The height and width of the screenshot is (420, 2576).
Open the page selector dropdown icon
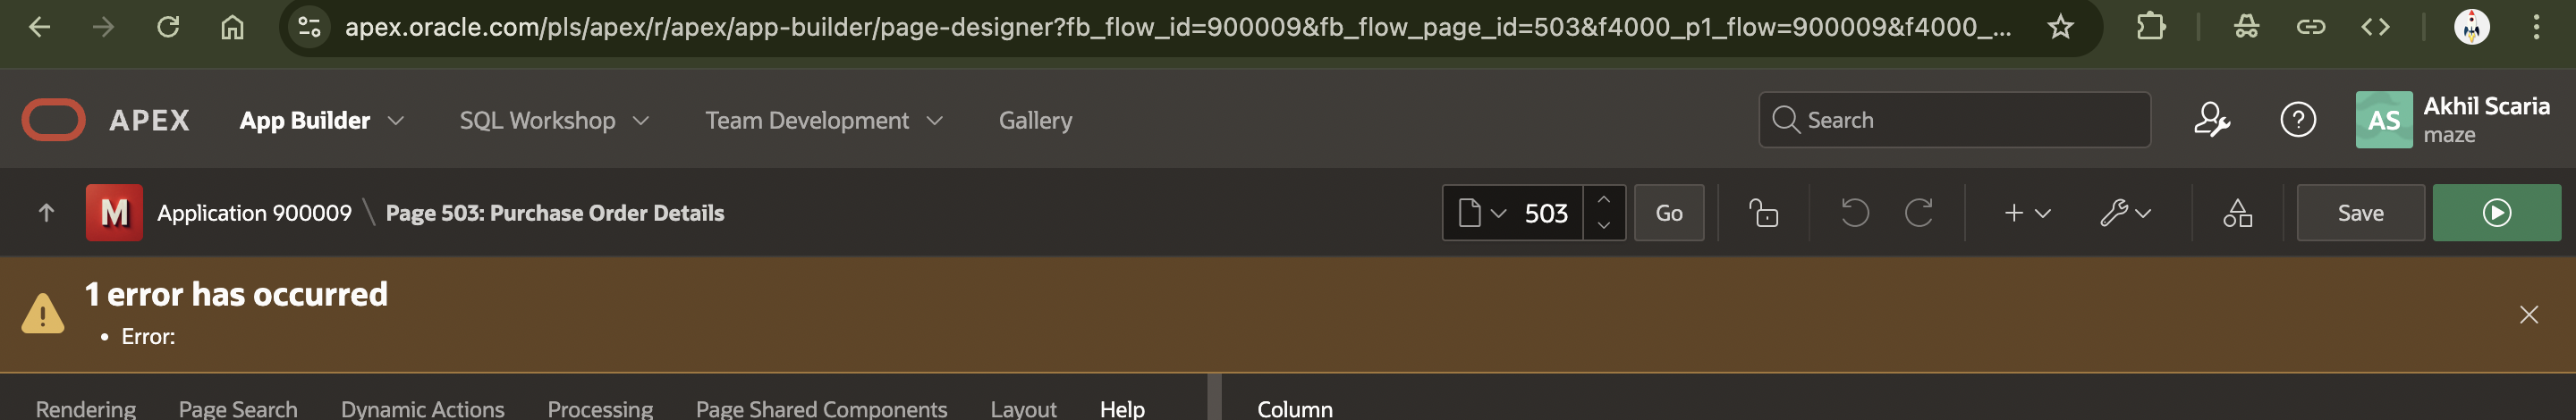tap(1482, 213)
